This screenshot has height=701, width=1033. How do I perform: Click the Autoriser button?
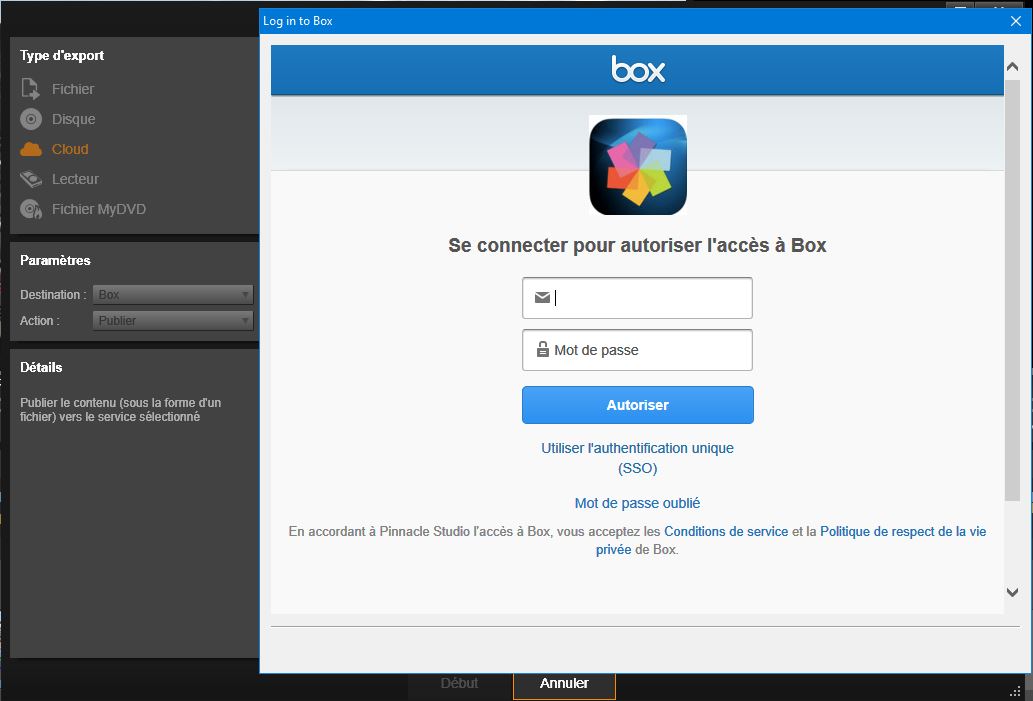coord(638,405)
